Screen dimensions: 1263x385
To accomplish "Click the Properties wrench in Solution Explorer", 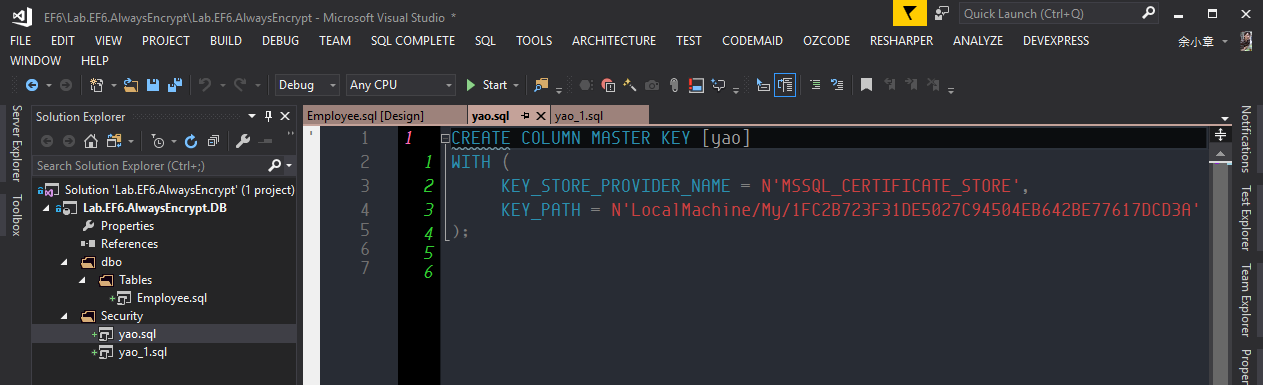I will tap(242, 141).
